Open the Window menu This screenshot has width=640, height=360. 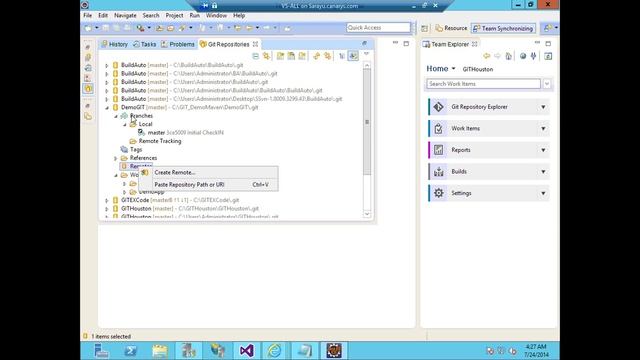point(216,16)
